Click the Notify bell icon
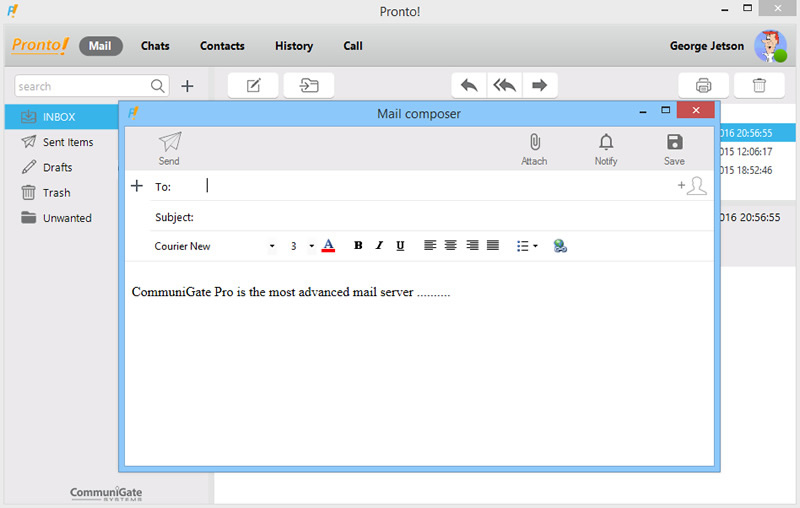Image resolution: width=800 pixels, height=508 pixels. click(x=606, y=142)
